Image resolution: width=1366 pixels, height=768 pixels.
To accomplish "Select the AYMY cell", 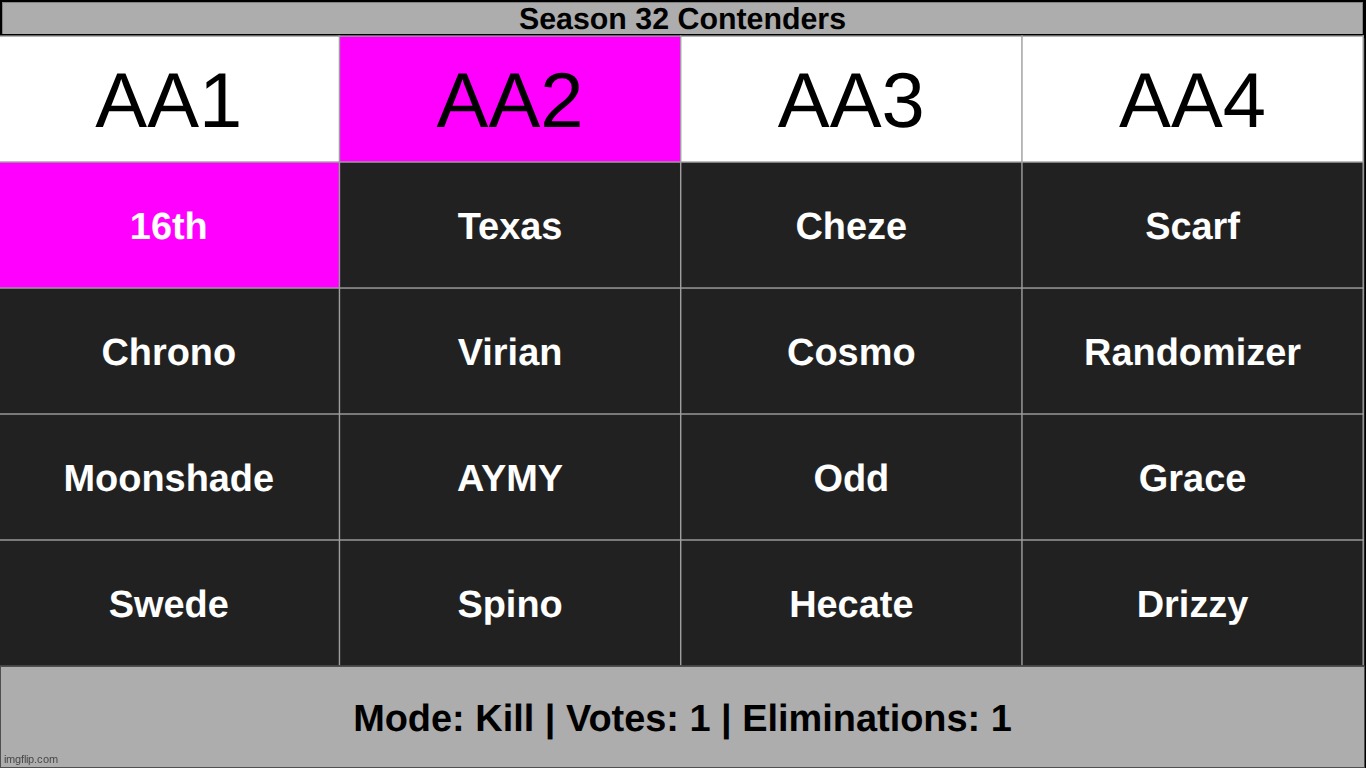I will 510,478.
